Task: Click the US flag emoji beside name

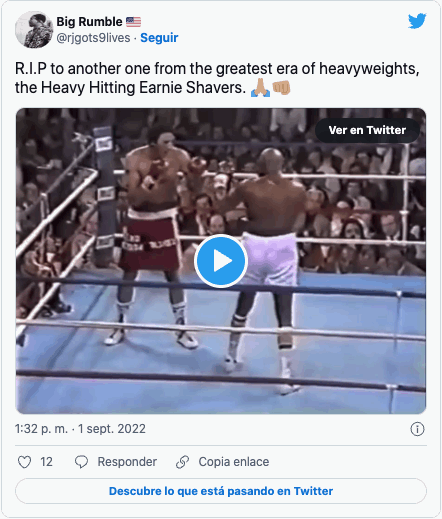Action: coord(133,22)
